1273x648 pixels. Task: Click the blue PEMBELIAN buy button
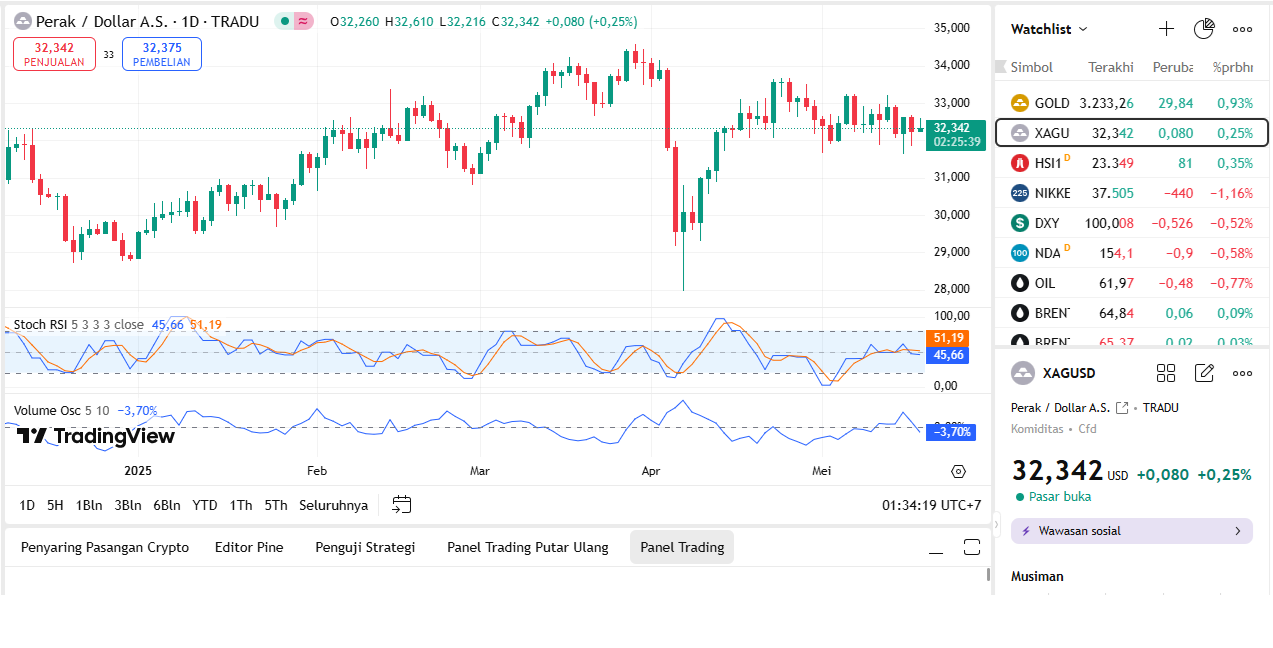pyautogui.click(x=162, y=54)
